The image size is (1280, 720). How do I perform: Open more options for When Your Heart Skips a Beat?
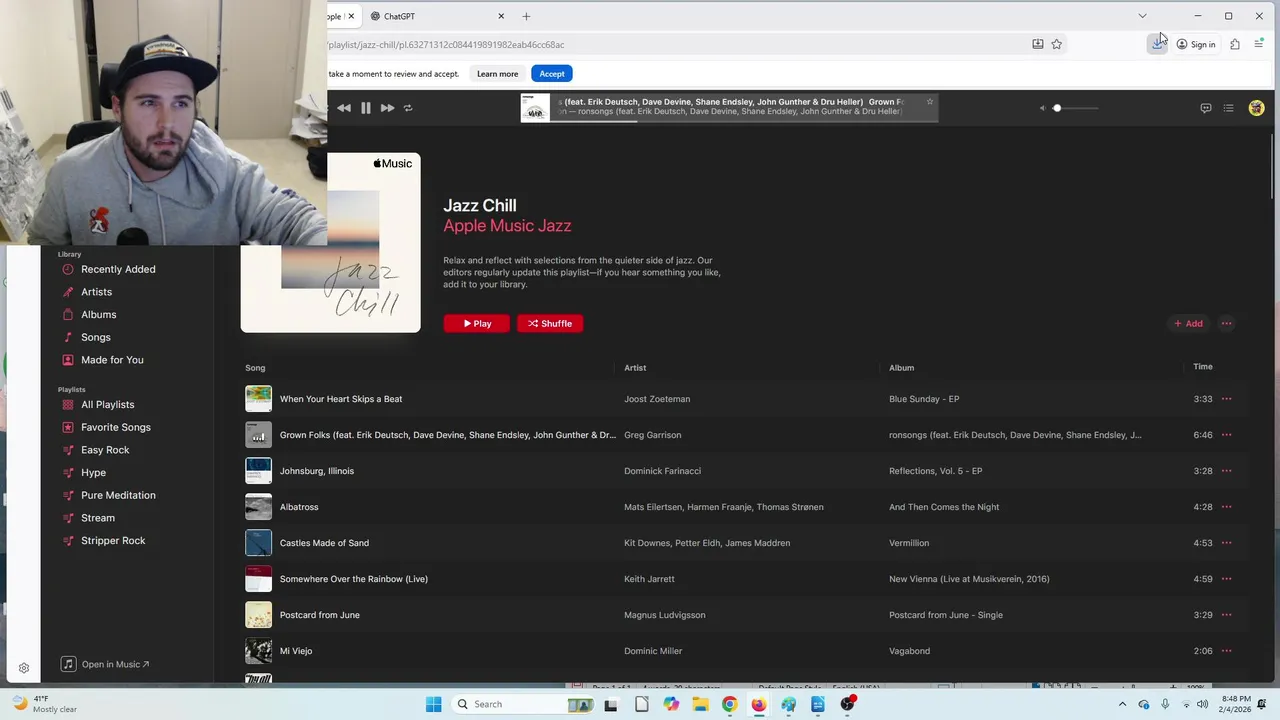coord(1227,399)
